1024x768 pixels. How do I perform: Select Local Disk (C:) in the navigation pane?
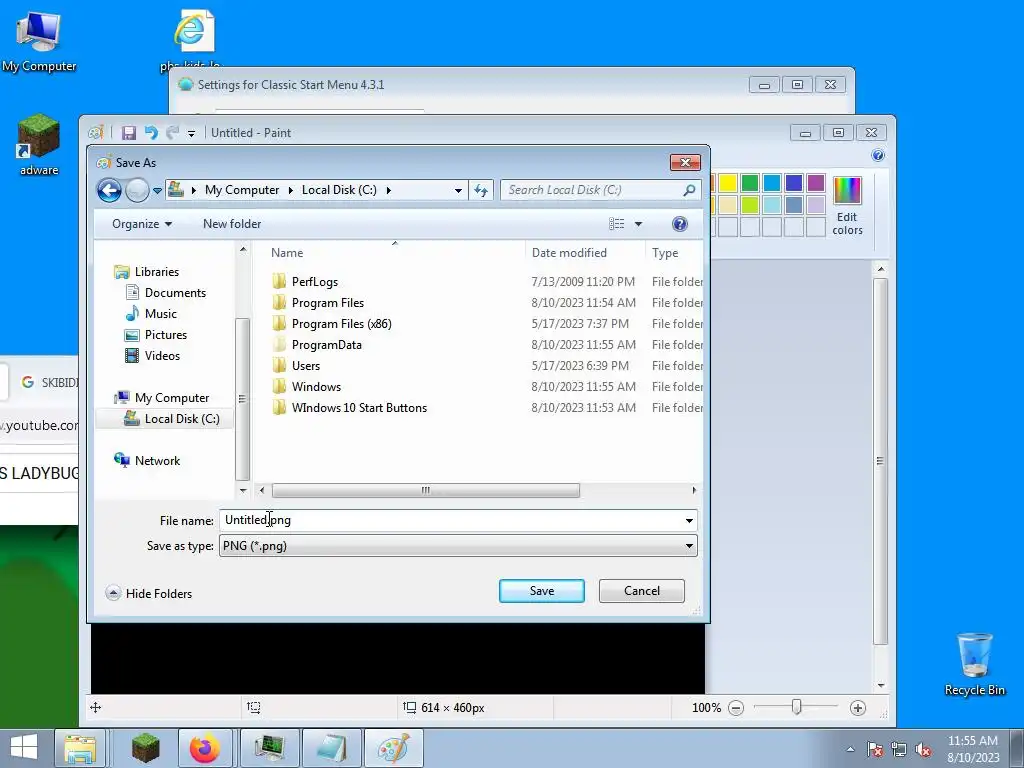(x=182, y=419)
